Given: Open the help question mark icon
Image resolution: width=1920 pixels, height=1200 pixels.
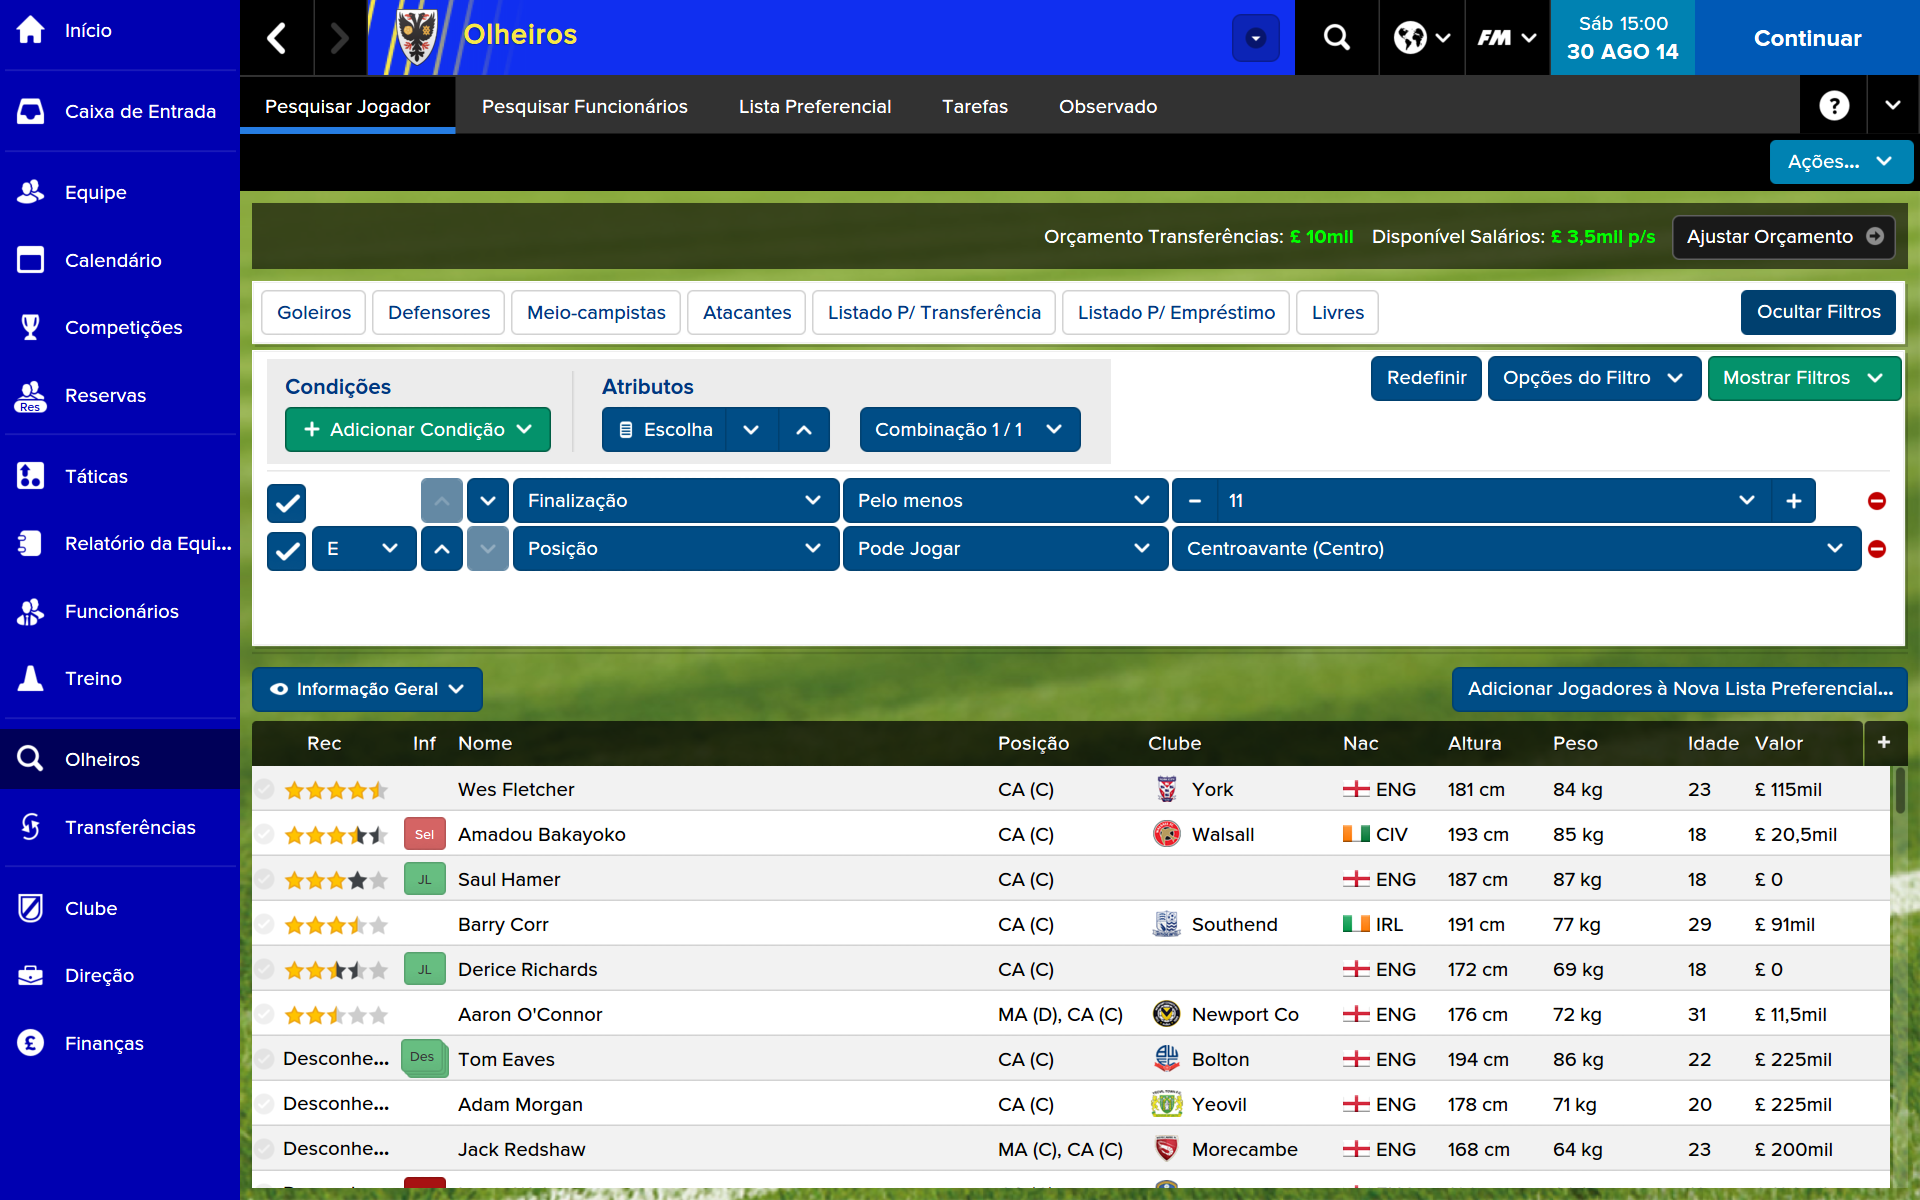Looking at the screenshot, I should click(1833, 106).
